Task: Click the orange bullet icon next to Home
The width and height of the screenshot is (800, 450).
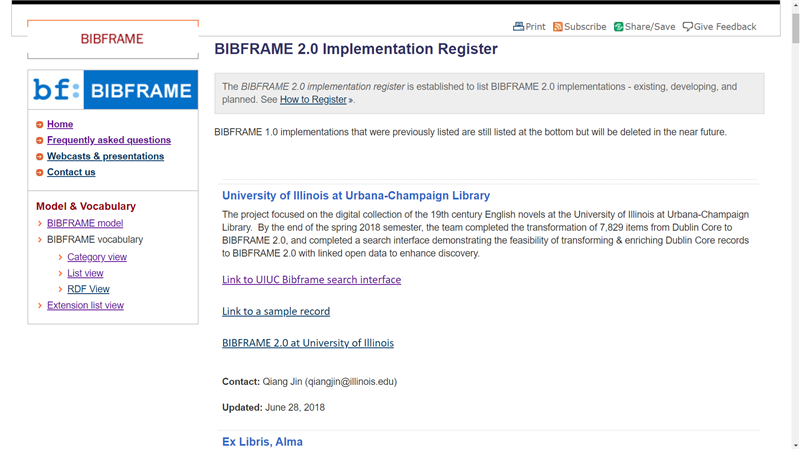Action: 40,125
